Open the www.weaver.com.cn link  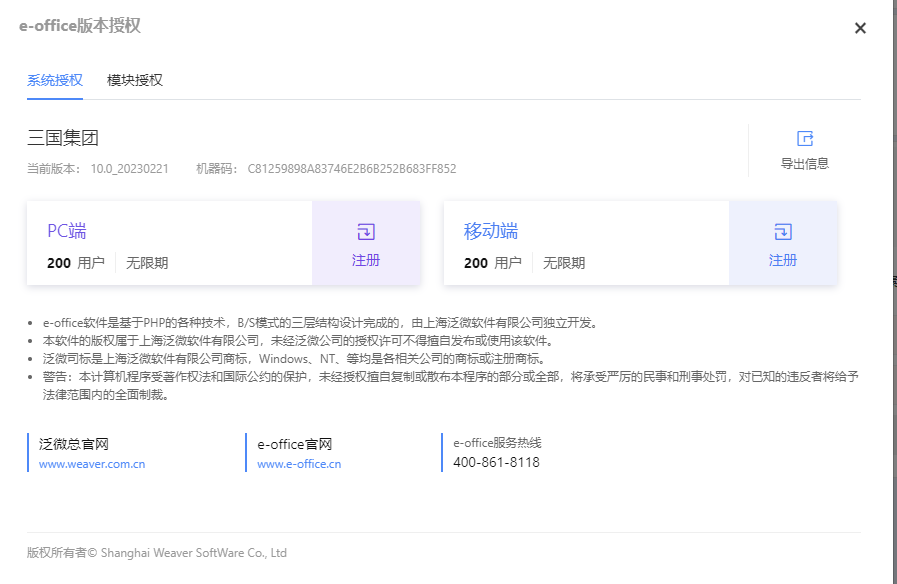92,464
